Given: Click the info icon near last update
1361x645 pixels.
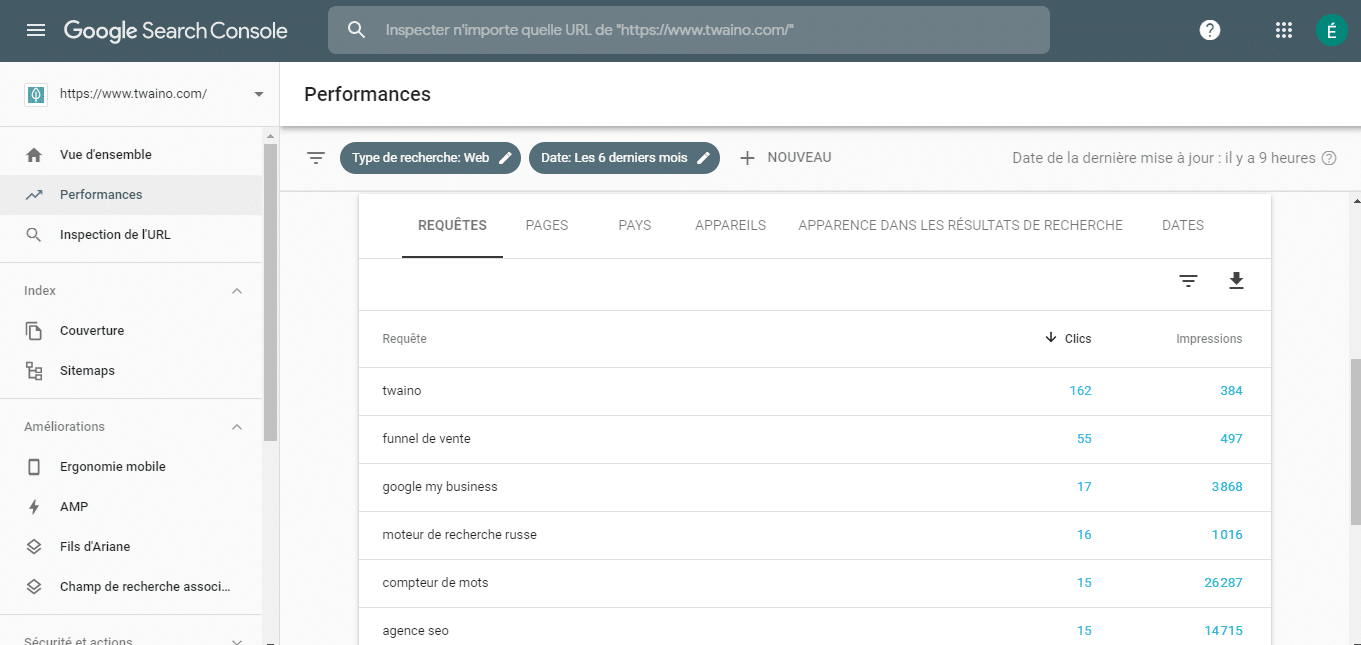Looking at the screenshot, I should (1329, 158).
